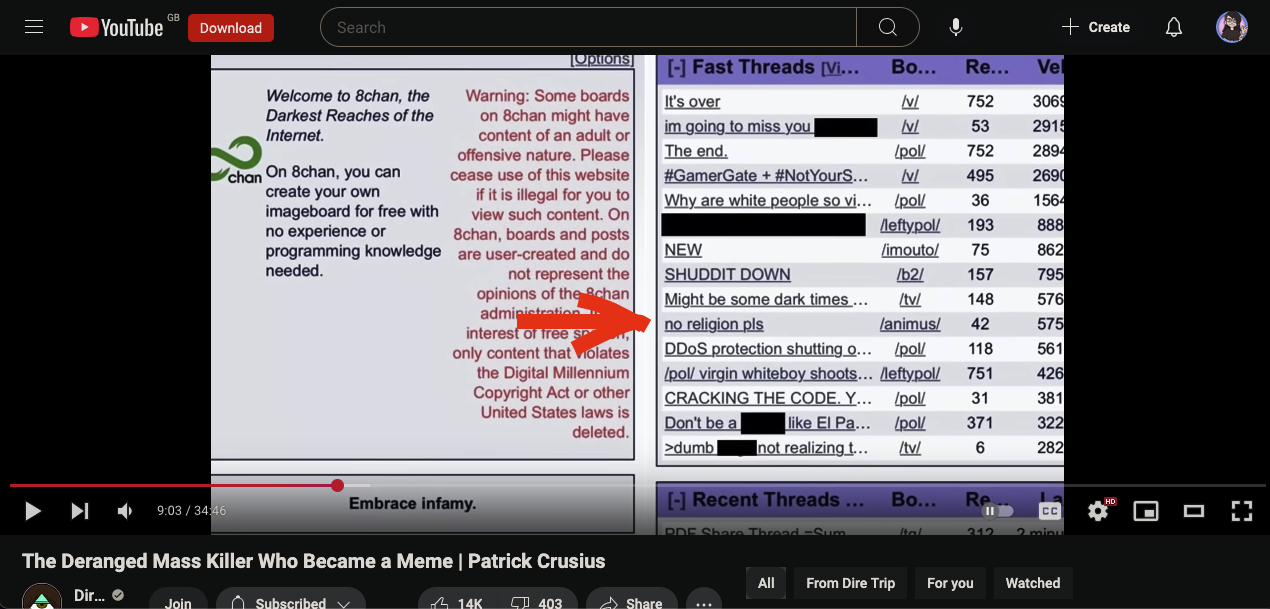The height and width of the screenshot is (609, 1270).
Task: Start voice search with the microphone
Action: (956, 28)
